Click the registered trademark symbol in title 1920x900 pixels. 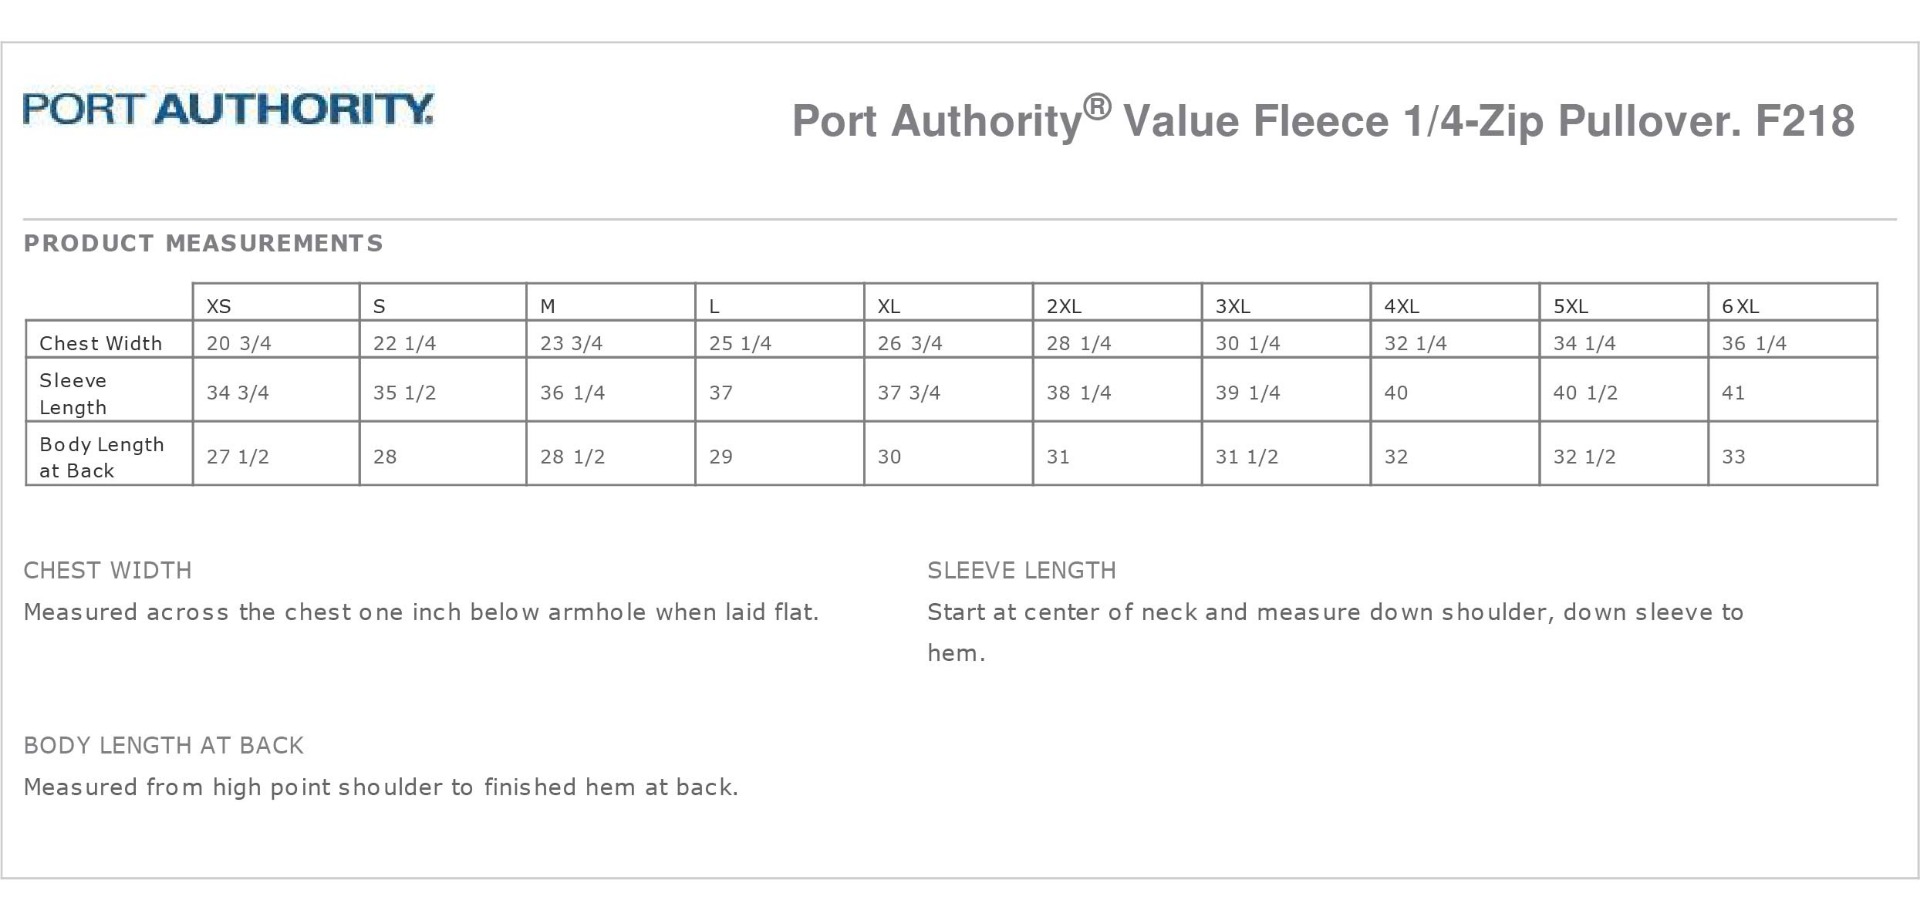(x=1097, y=106)
